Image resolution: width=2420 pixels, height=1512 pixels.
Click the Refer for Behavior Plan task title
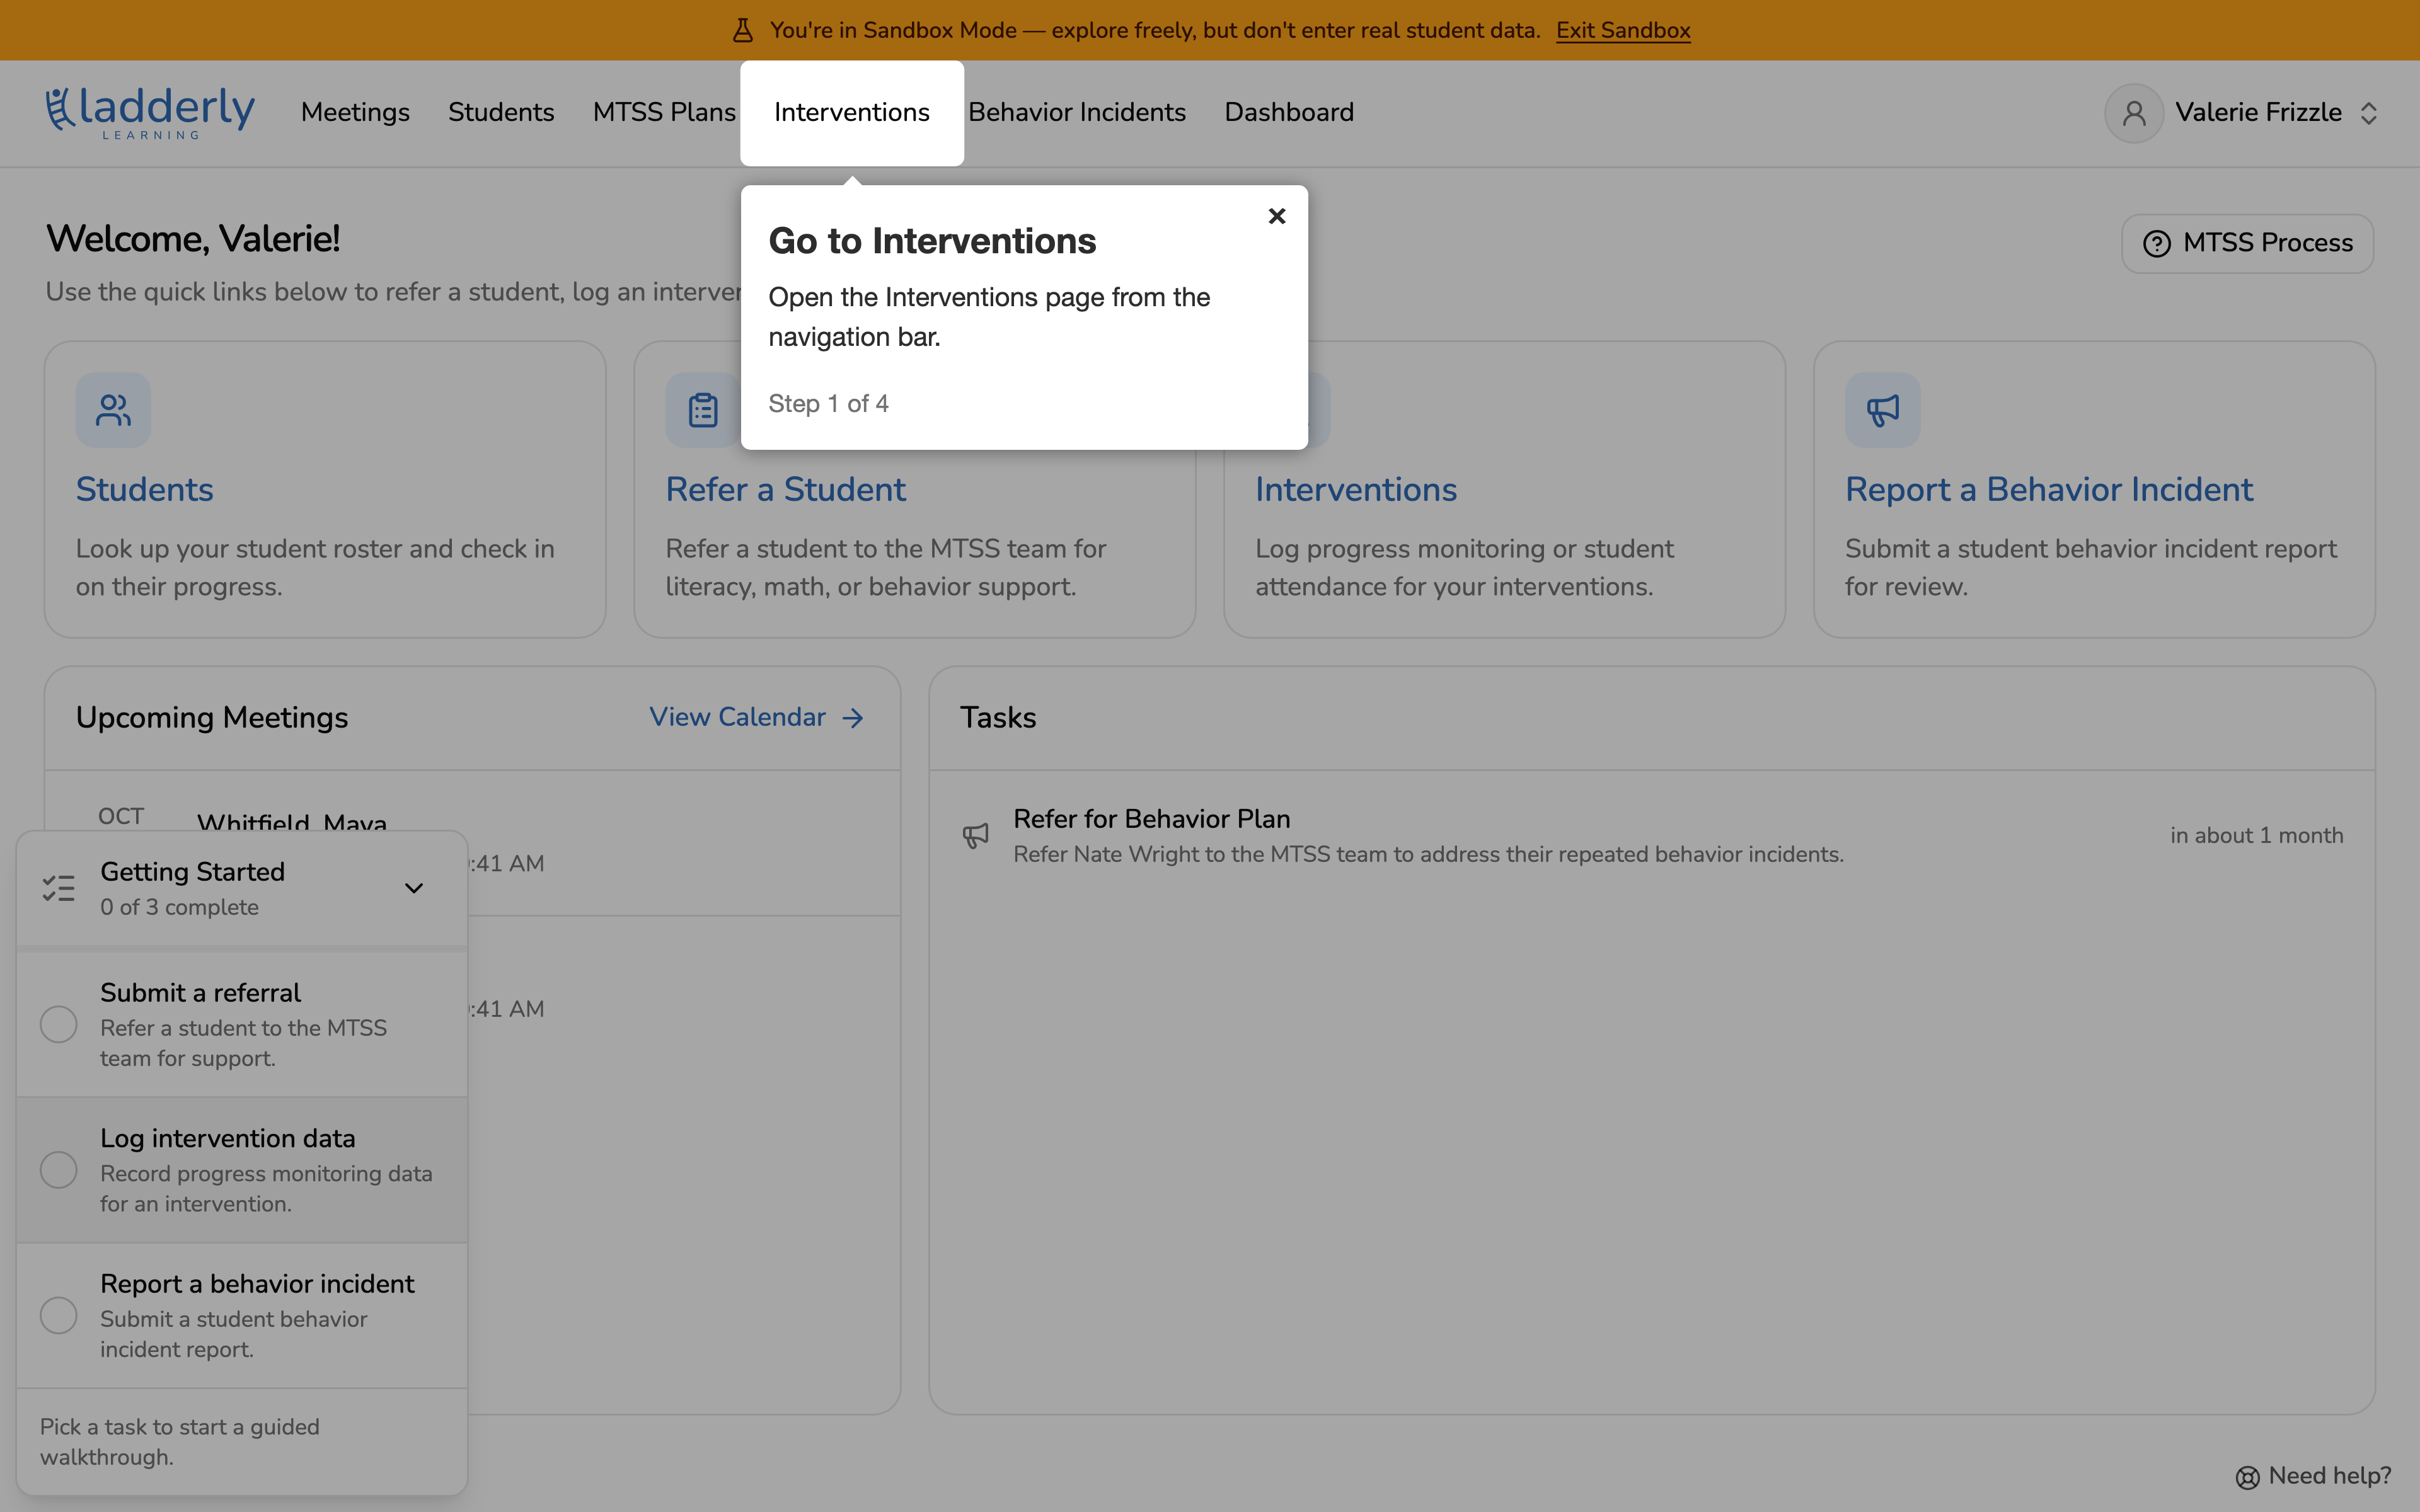(1152, 819)
